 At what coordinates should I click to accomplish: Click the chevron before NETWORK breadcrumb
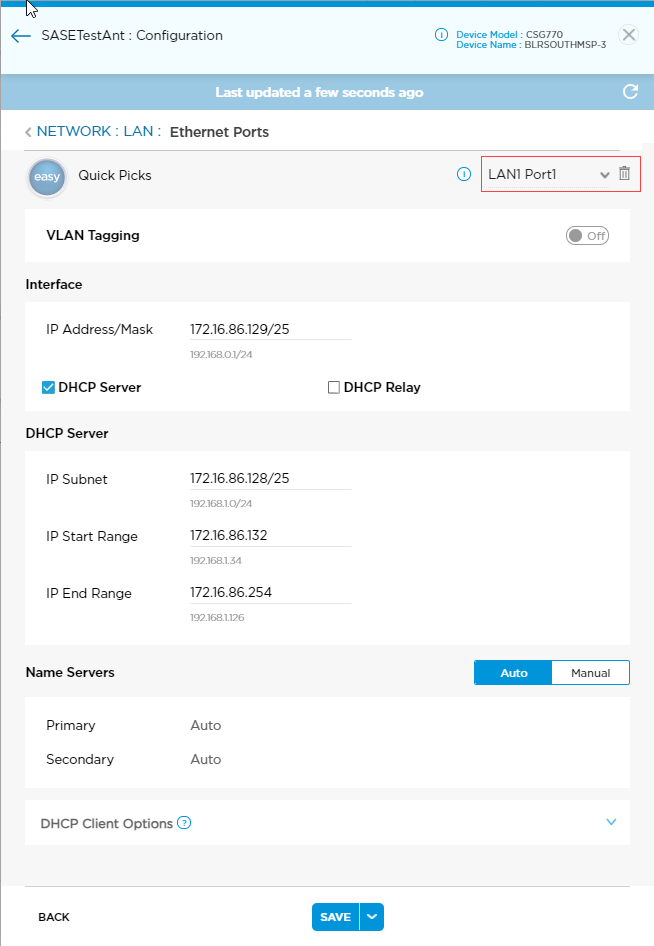point(28,131)
